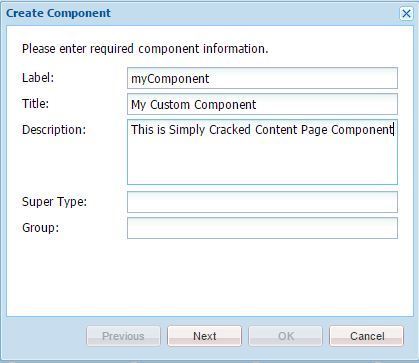Viewport: 419px width, 363px height.
Task: Focus the Title field with My Custom Component
Action: [262, 104]
